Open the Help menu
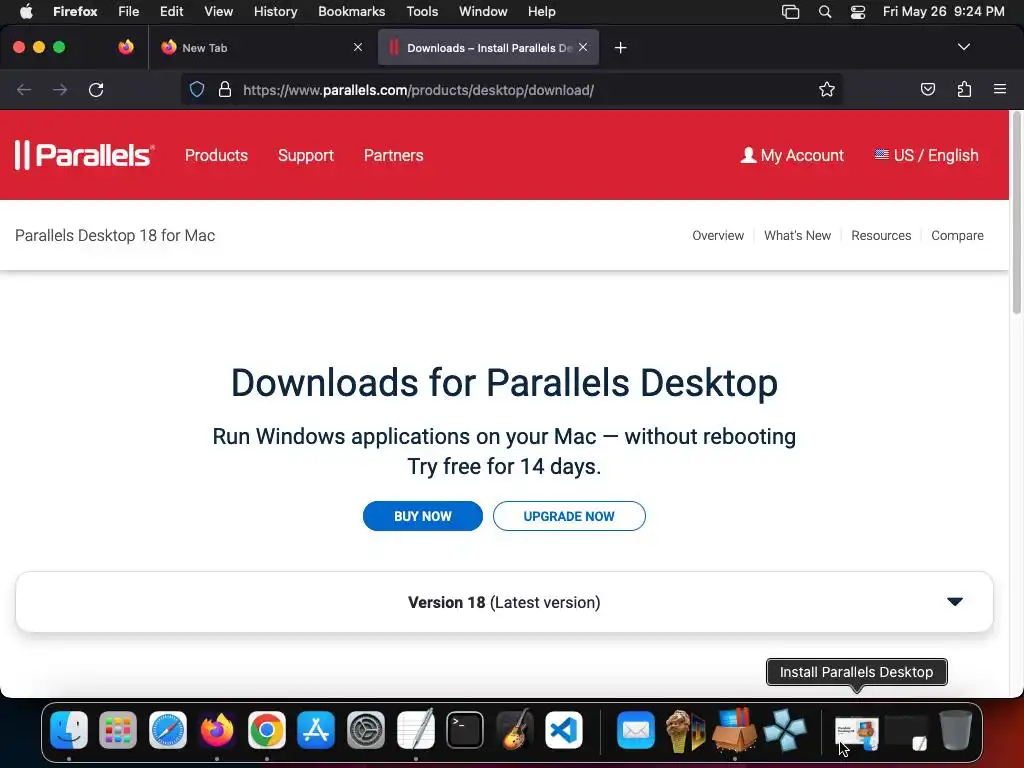Screen dimensions: 1024x768 (x=541, y=11)
